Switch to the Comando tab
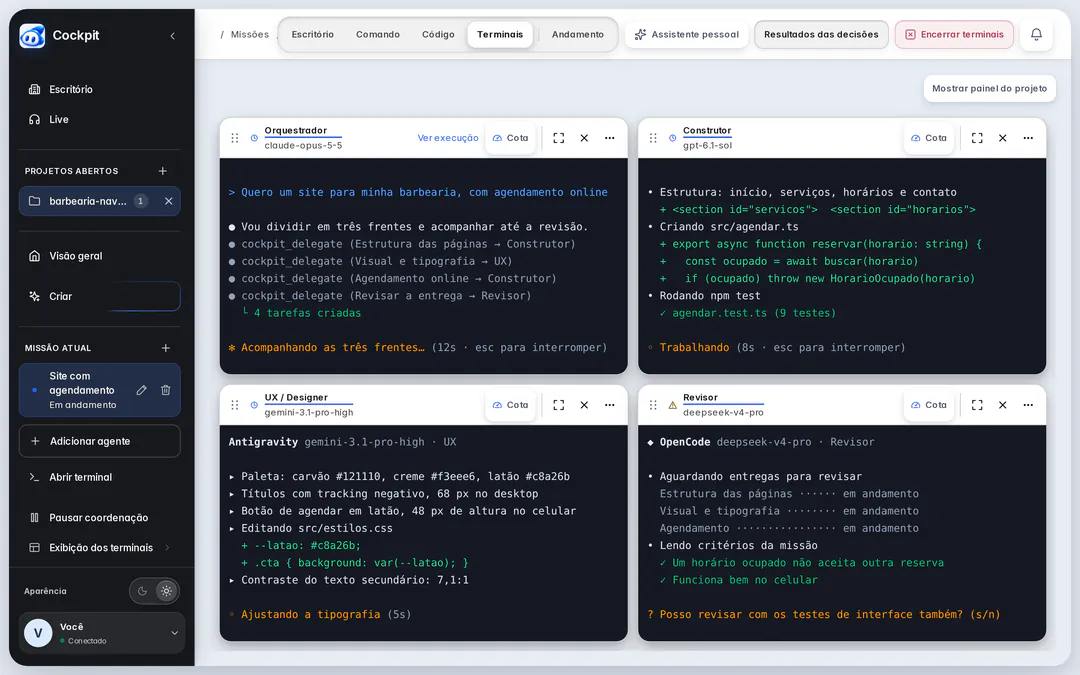 pyautogui.click(x=377, y=34)
